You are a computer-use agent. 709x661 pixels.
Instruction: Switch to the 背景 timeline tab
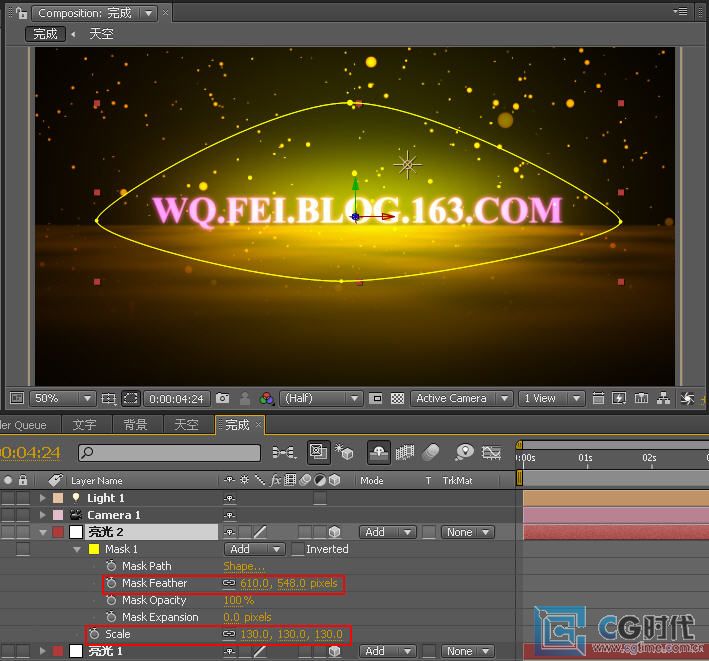pyautogui.click(x=135, y=425)
